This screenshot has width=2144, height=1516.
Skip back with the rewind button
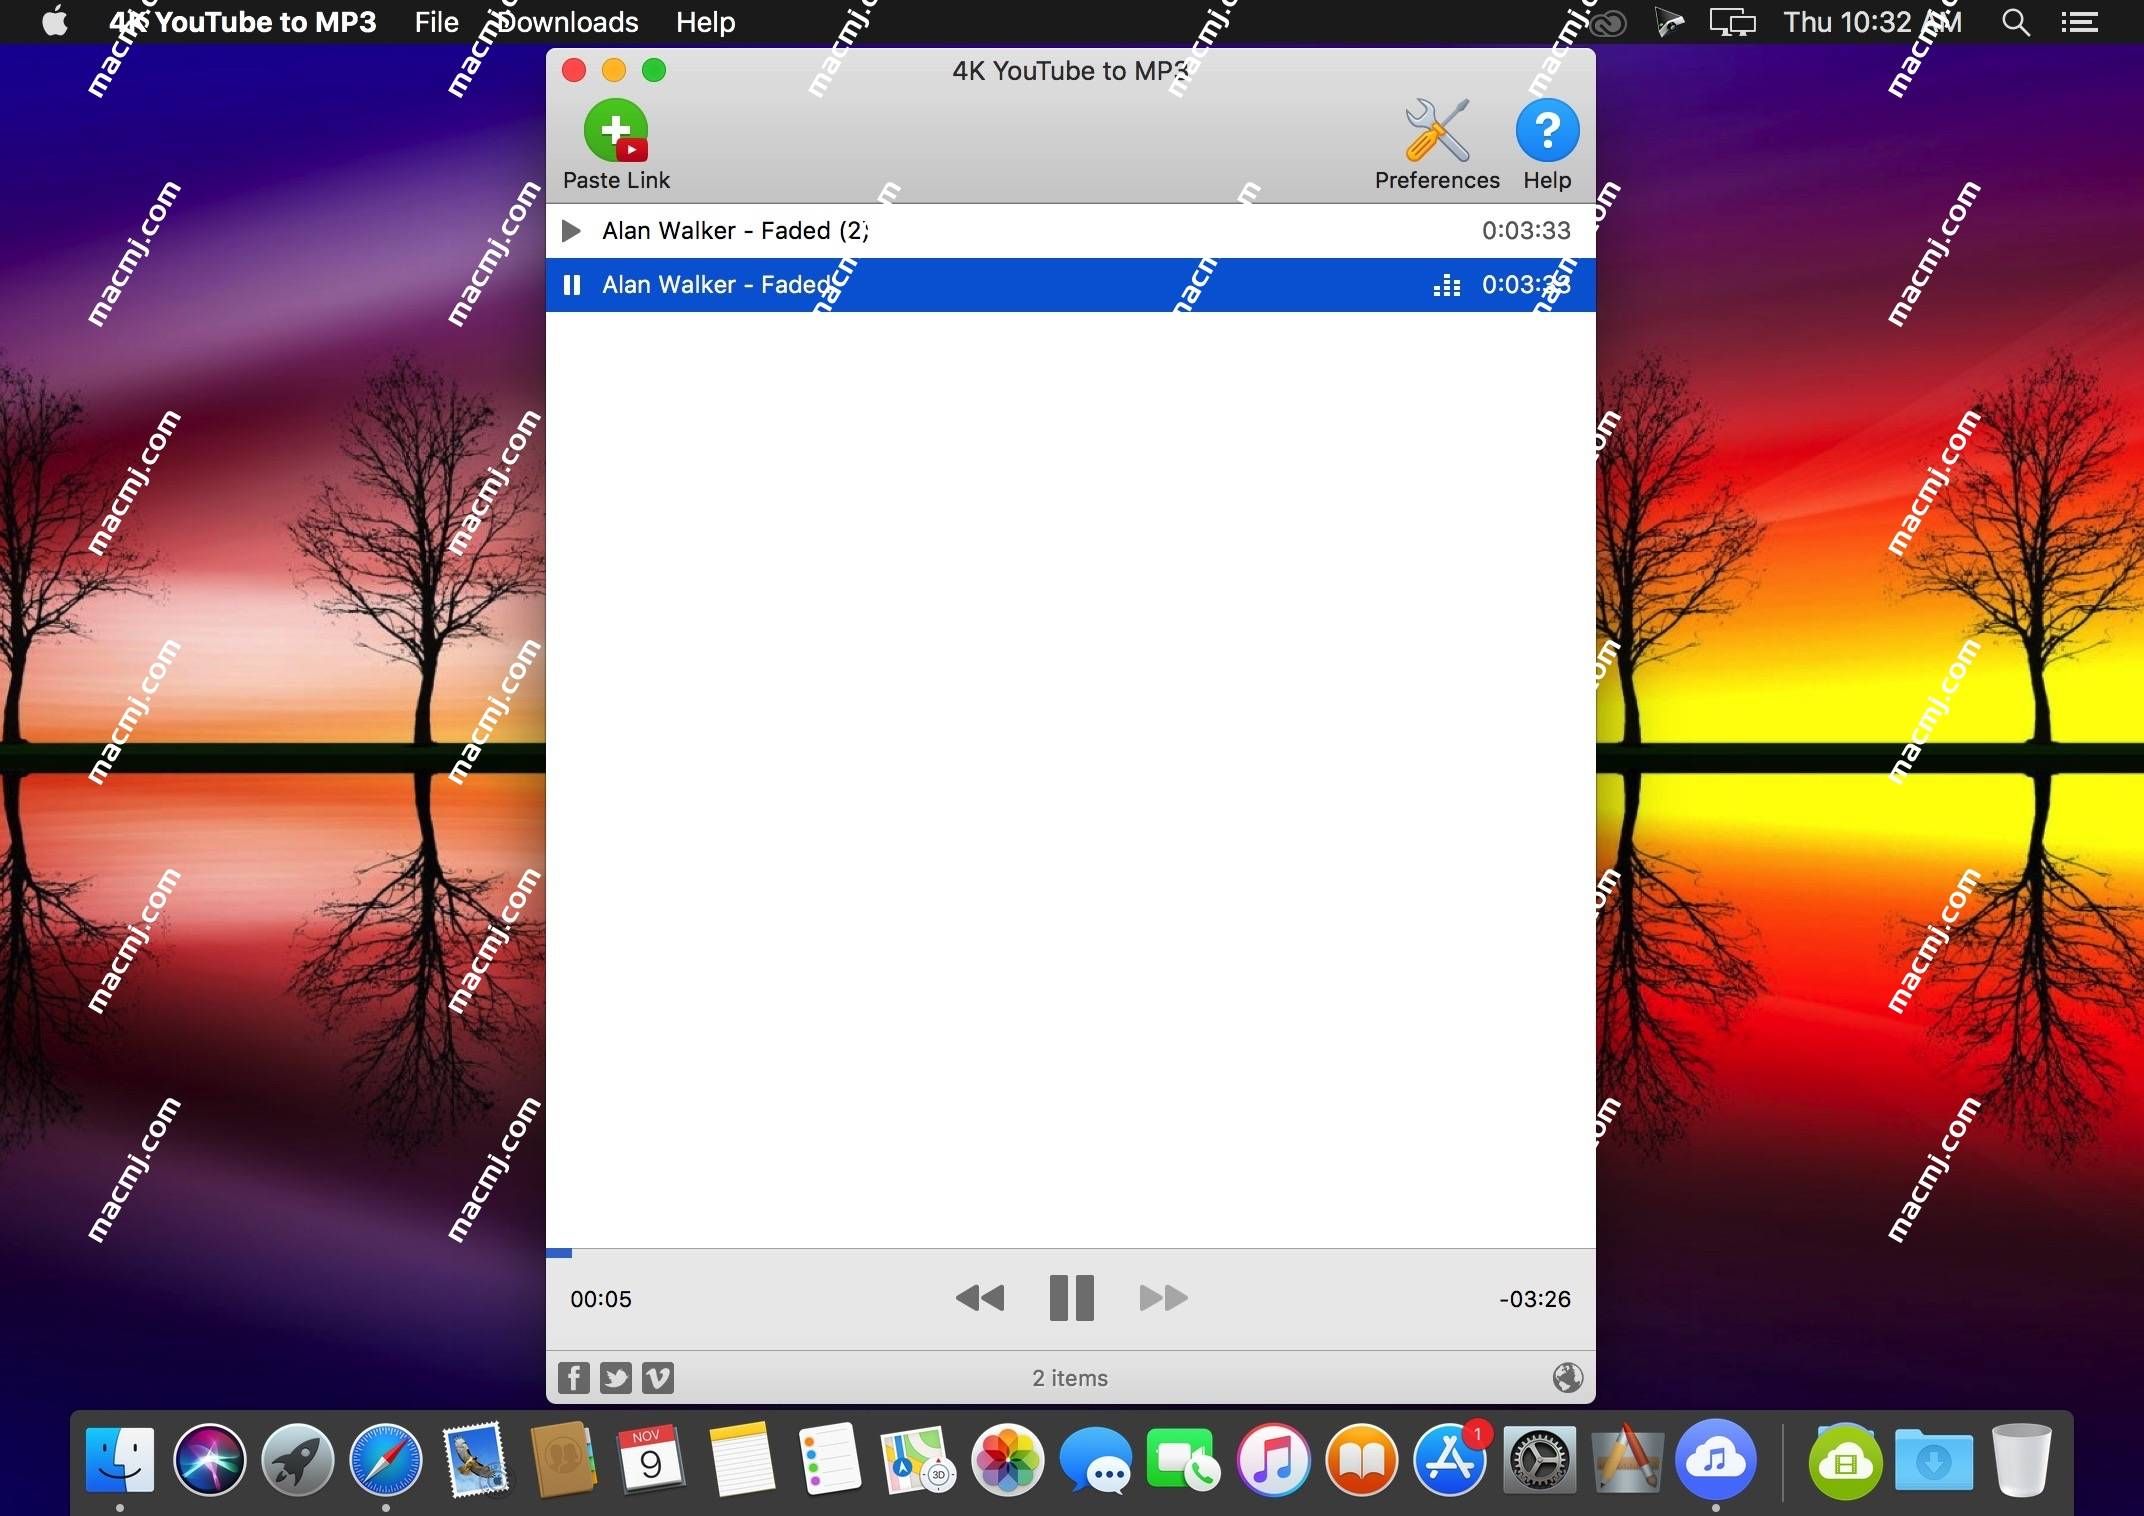coord(980,1298)
